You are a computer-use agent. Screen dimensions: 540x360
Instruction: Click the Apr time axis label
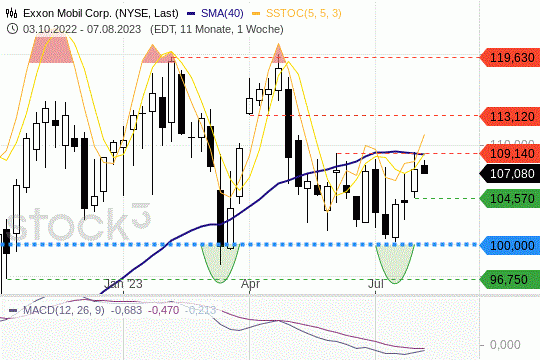[250, 284]
